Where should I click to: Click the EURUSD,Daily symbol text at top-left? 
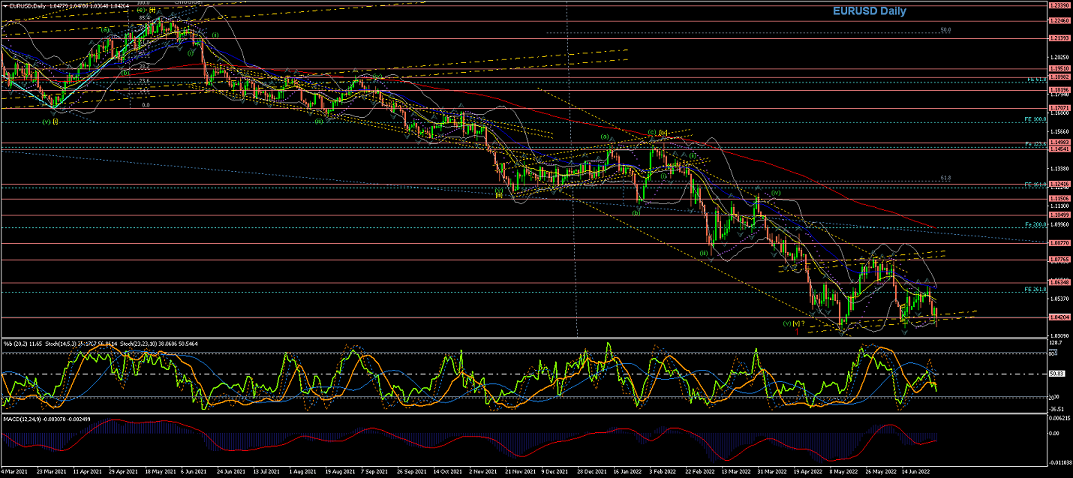[27, 4]
